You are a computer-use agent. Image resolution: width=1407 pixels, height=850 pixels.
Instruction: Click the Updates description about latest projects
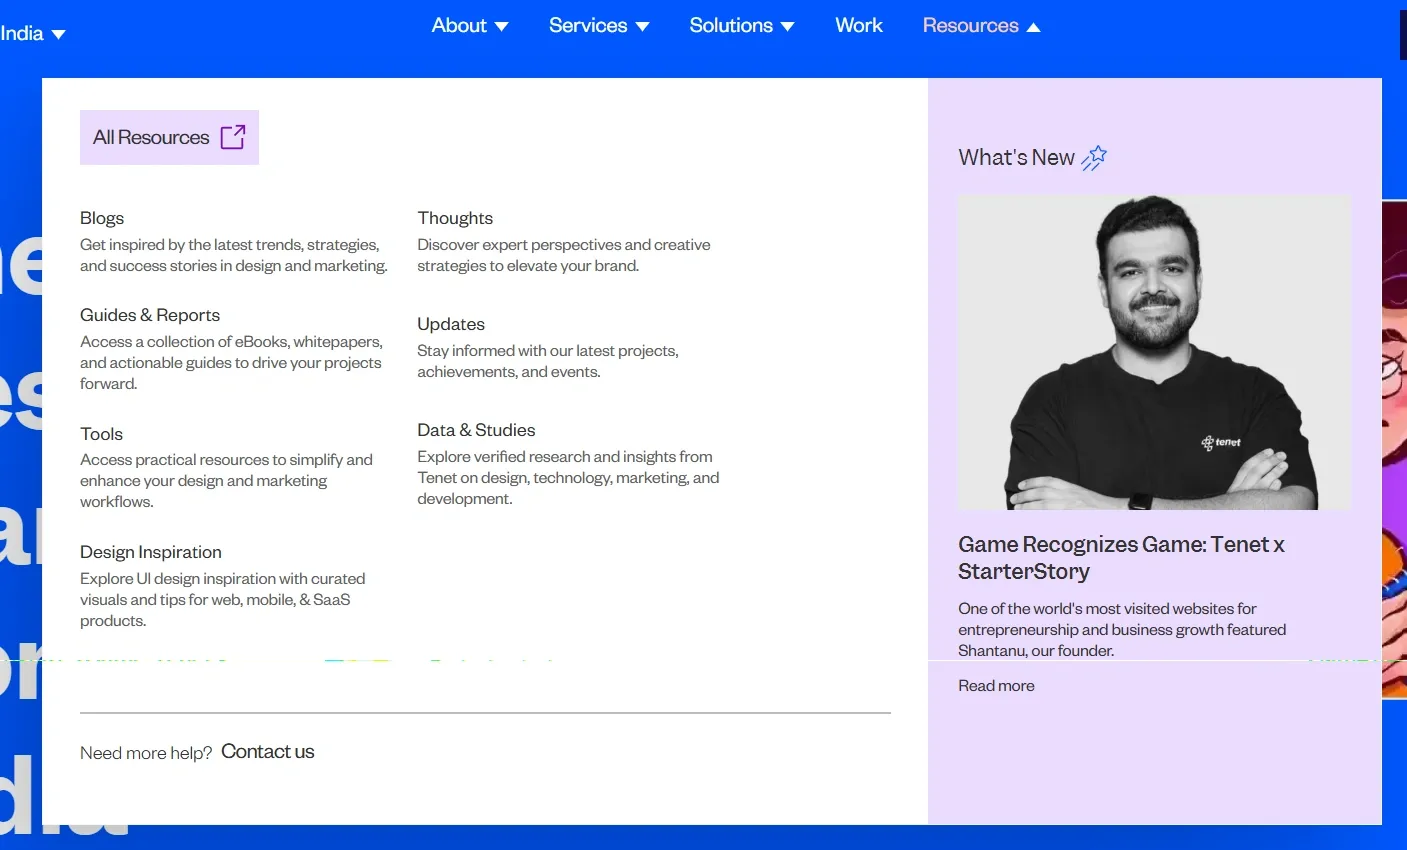tap(548, 361)
